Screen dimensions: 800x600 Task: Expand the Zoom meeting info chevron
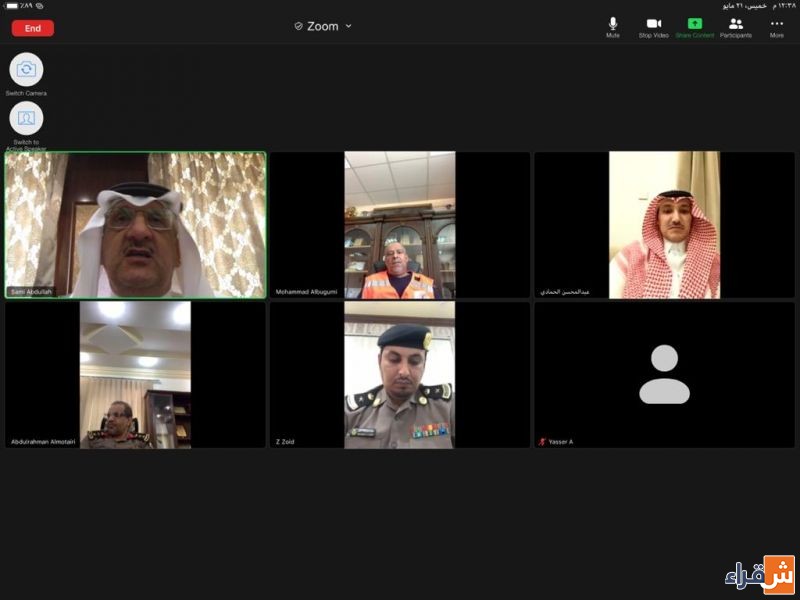point(349,26)
